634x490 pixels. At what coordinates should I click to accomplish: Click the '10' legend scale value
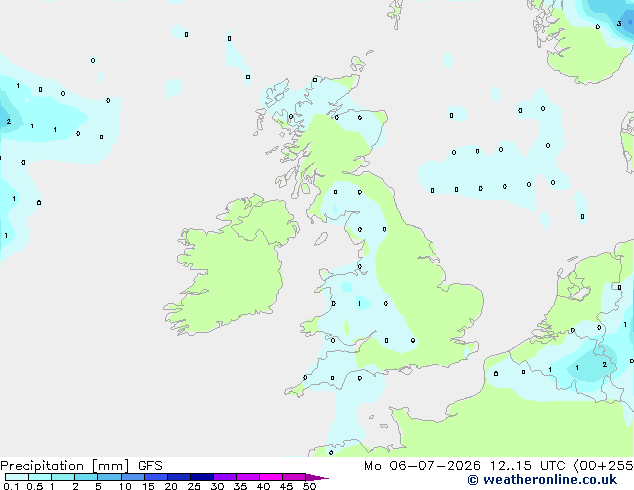pyautogui.click(x=125, y=486)
